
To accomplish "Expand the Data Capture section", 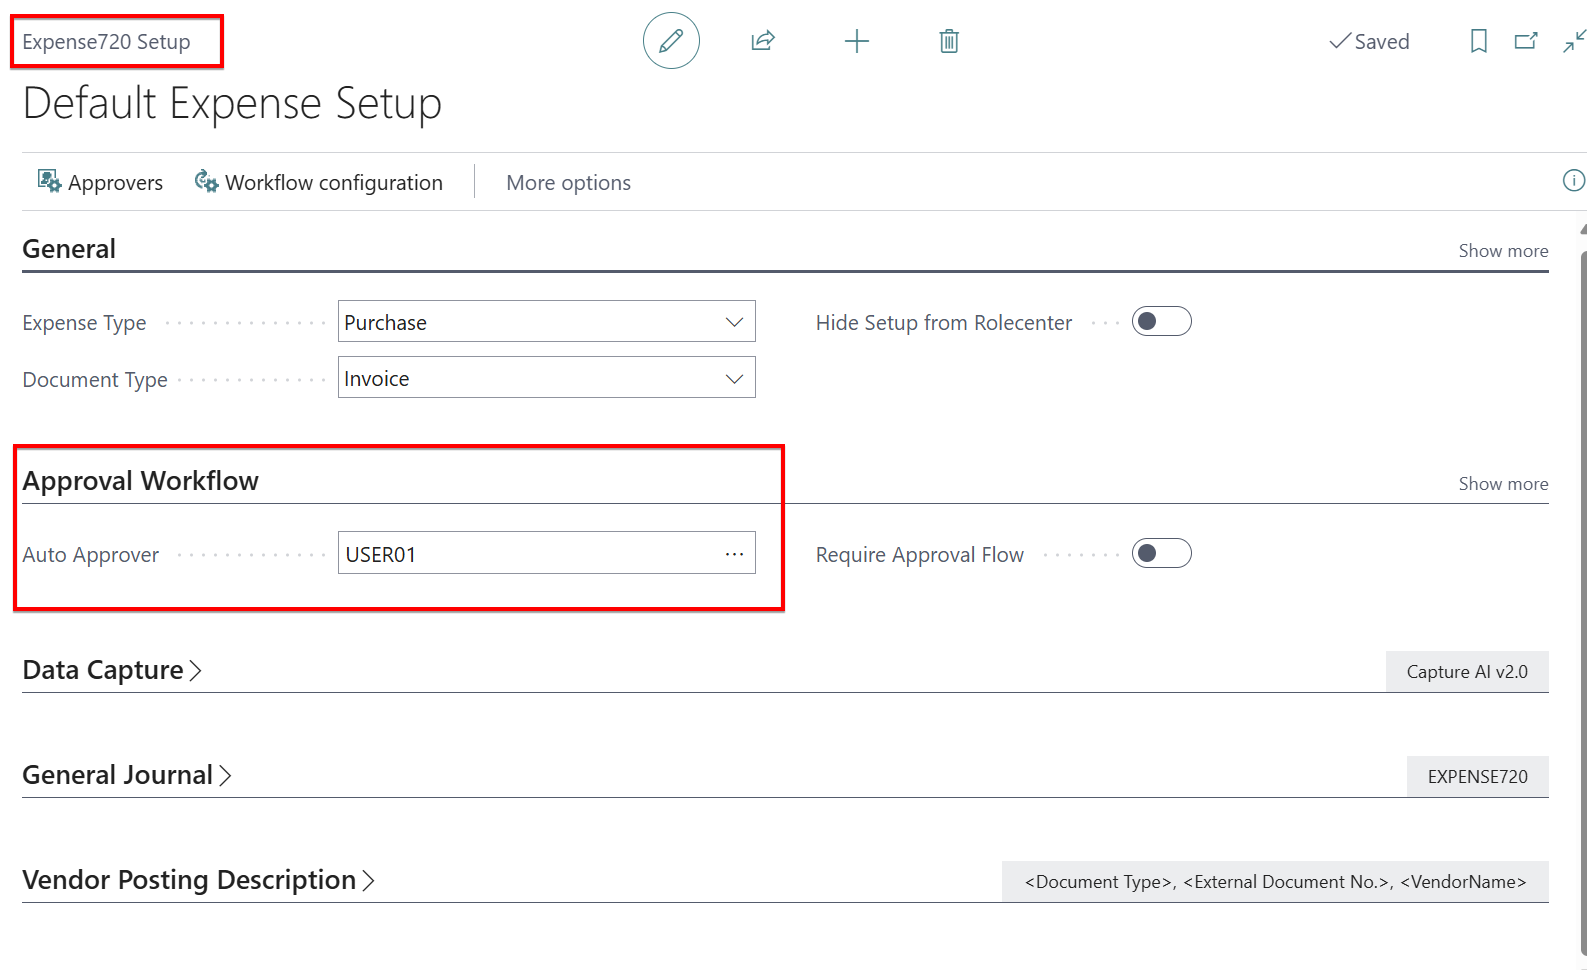I will 112,670.
